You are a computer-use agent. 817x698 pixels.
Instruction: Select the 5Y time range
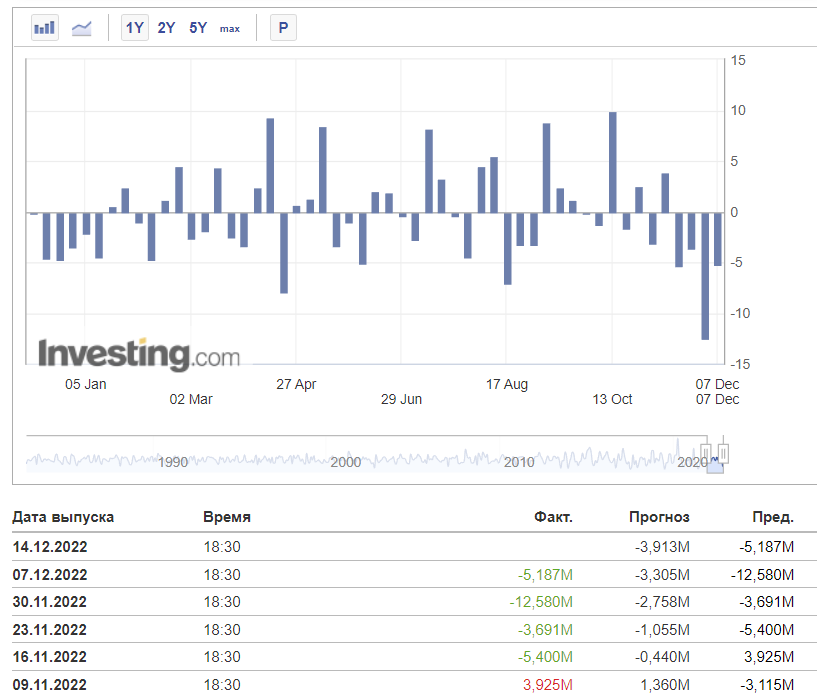pyautogui.click(x=198, y=28)
